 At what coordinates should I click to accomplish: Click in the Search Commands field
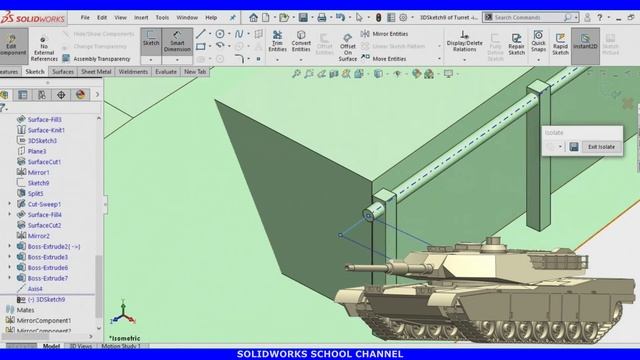click(530, 18)
